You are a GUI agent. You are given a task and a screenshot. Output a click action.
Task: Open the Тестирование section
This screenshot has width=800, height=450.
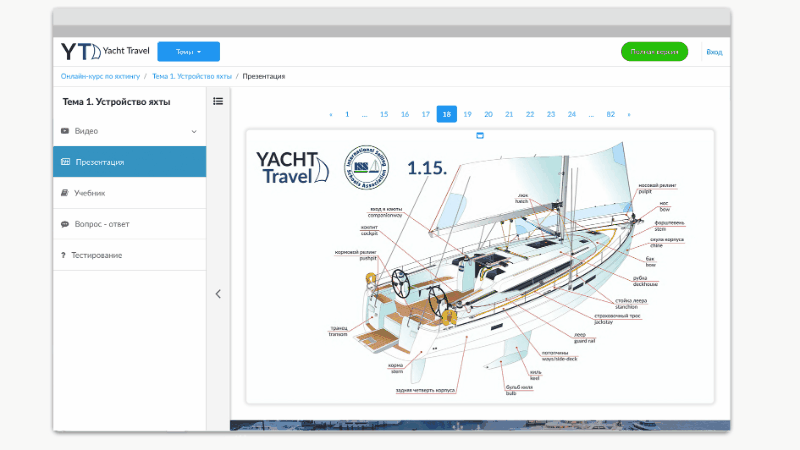(98, 255)
